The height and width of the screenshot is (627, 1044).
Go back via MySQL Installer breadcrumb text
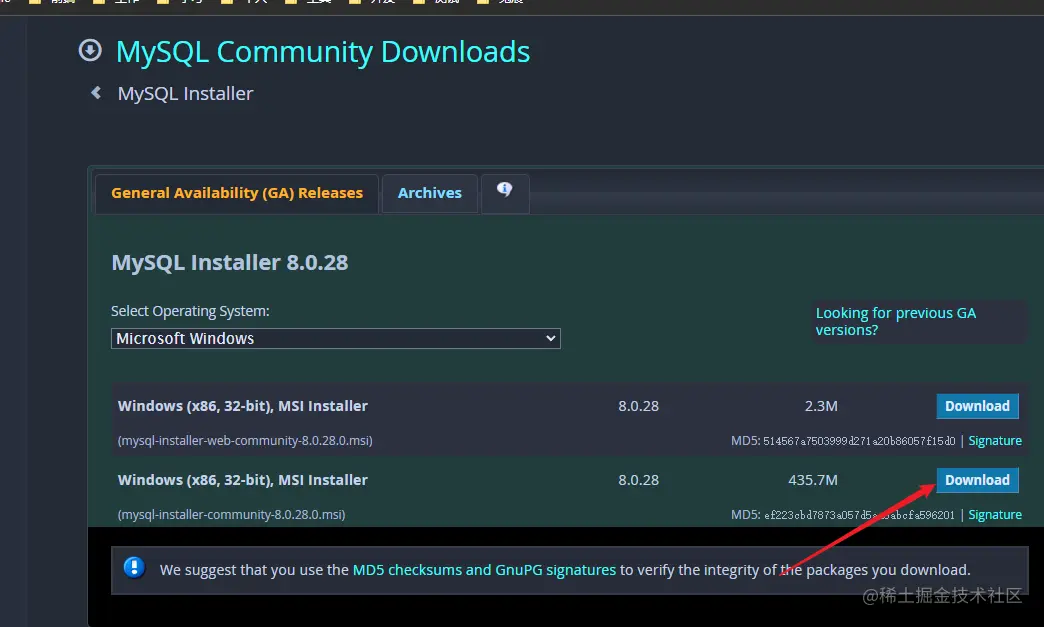(x=185, y=93)
